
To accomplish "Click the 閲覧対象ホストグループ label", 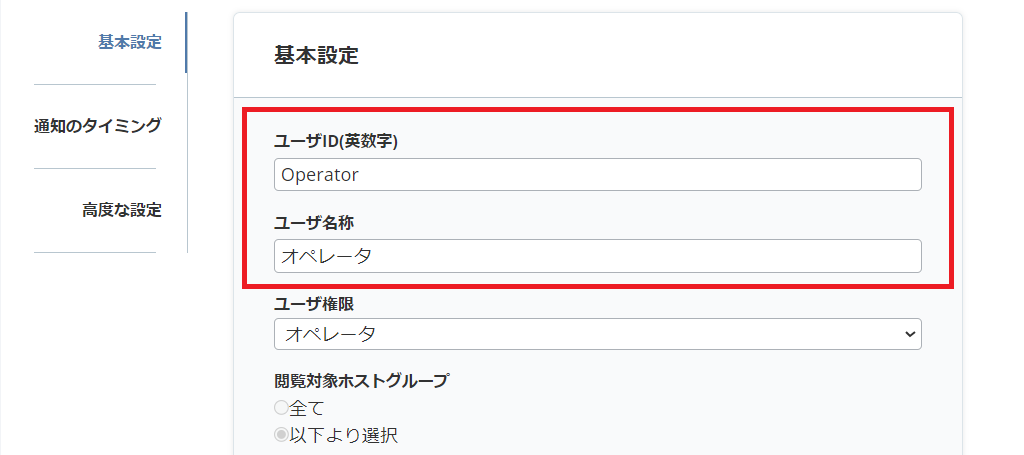I will [x=361, y=380].
